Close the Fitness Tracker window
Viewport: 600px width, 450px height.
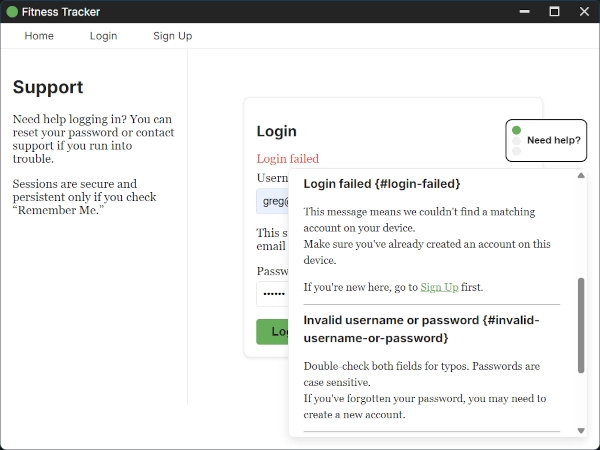coord(584,11)
